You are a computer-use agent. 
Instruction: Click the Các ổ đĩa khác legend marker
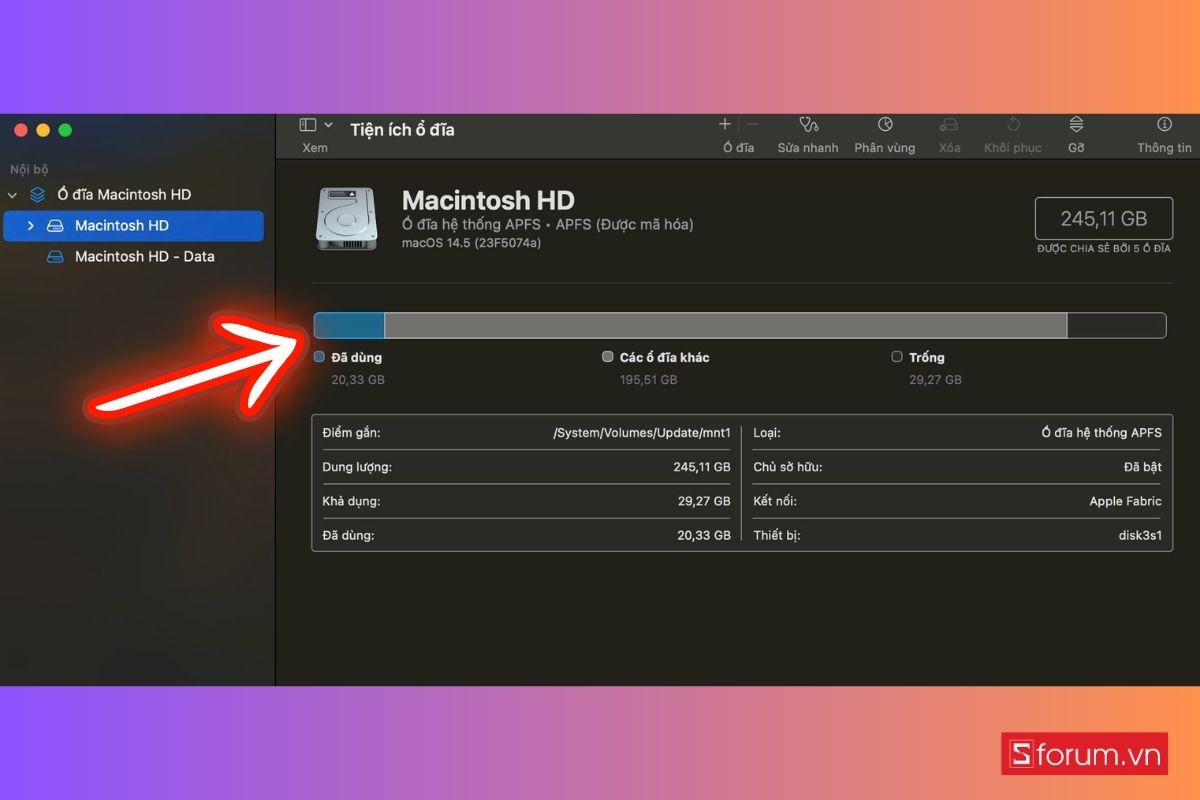coord(608,357)
